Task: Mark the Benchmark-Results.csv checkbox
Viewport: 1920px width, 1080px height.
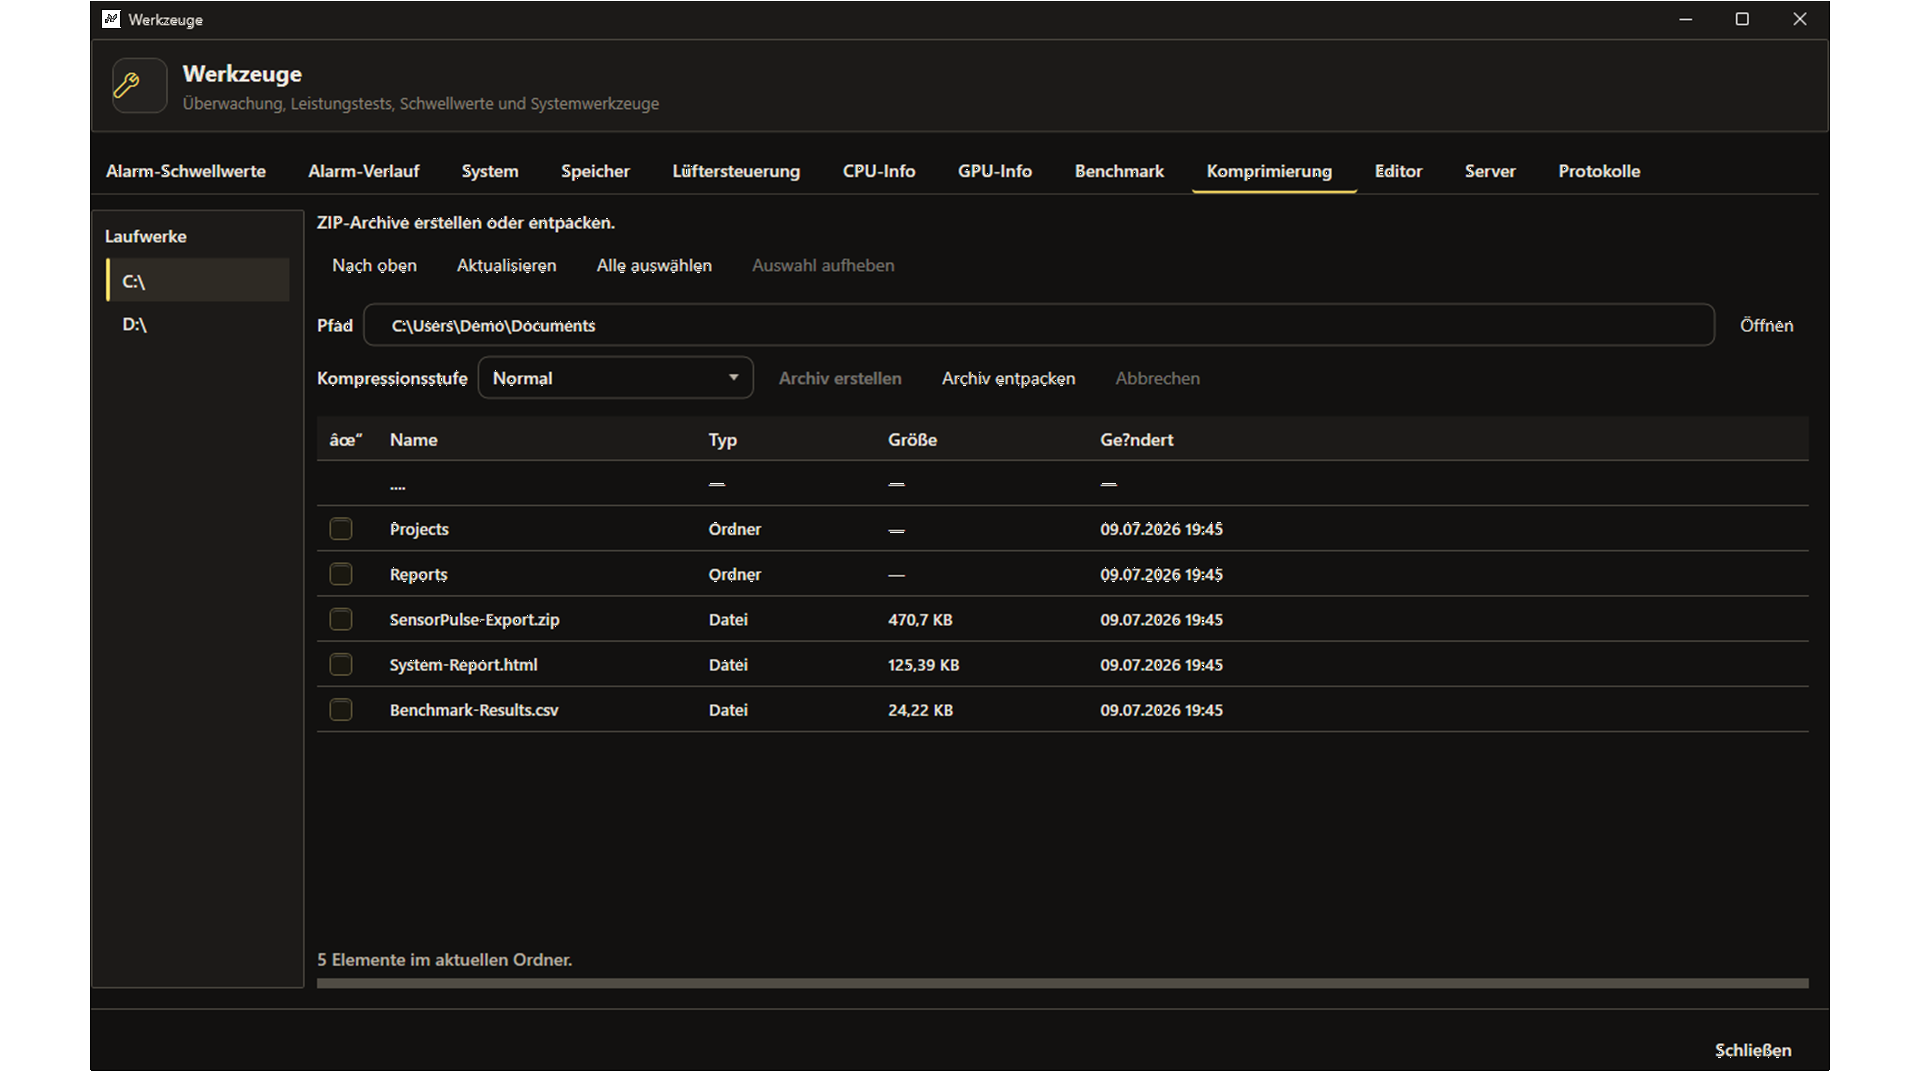Action: [x=341, y=710]
